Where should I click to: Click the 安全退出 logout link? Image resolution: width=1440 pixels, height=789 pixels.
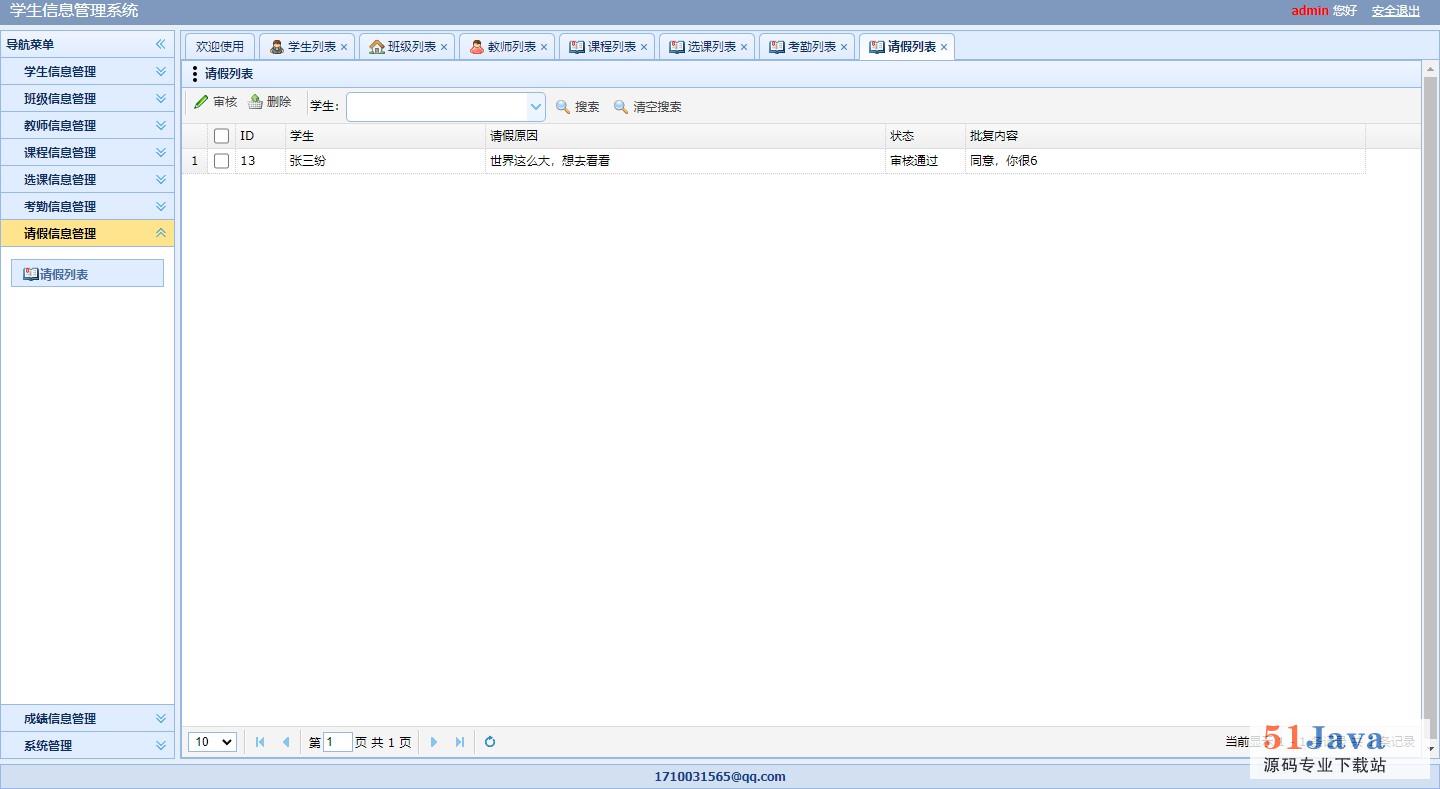point(1396,11)
